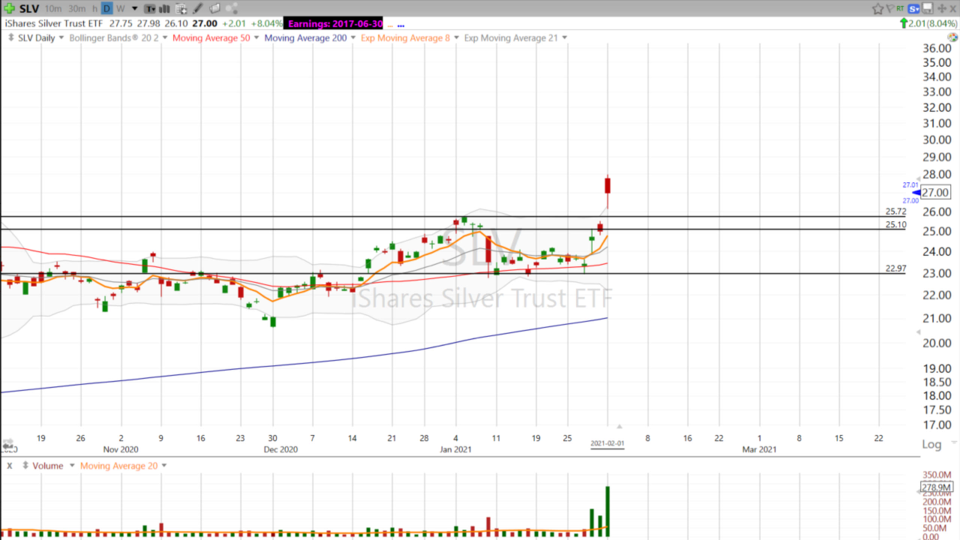Viewport: 960px width, 540px height.
Task: Click the green plus add-symbol icon
Action: tap(9, 9)
